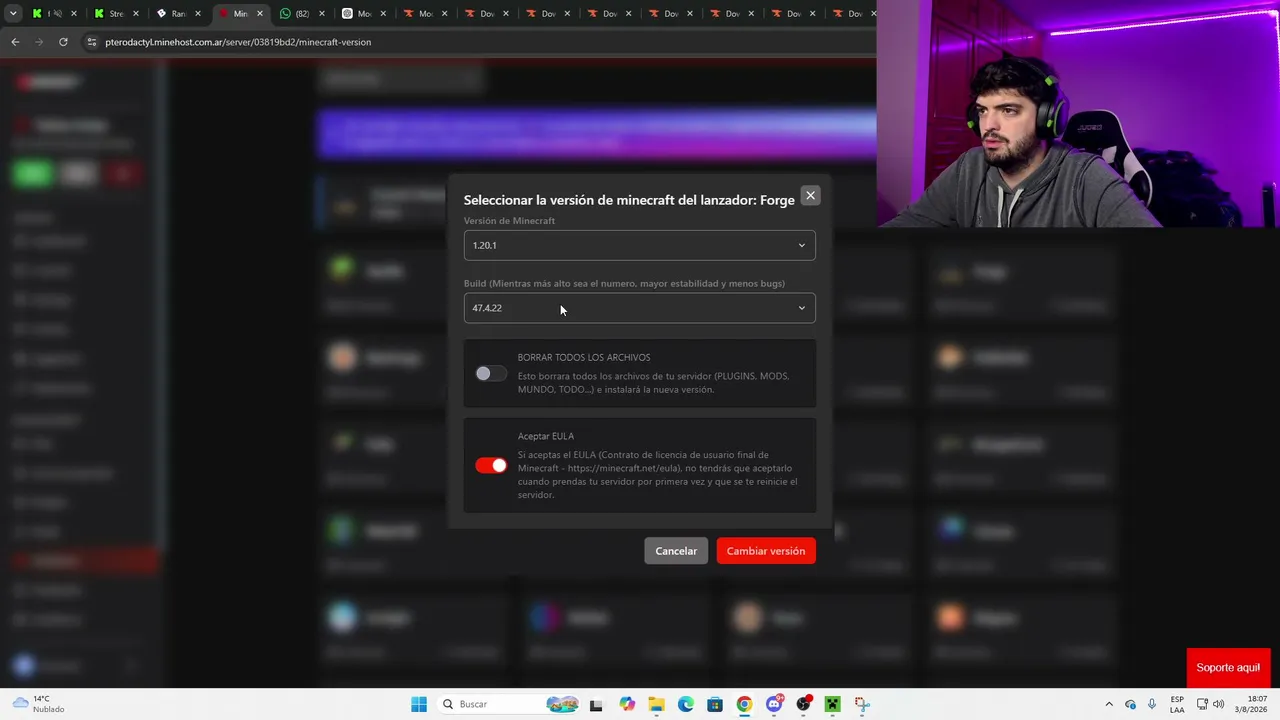The height and width of the screenshot is (720, 1280).
Task: Open the clock showing 18:07
Action: [x=1250, y=704]
